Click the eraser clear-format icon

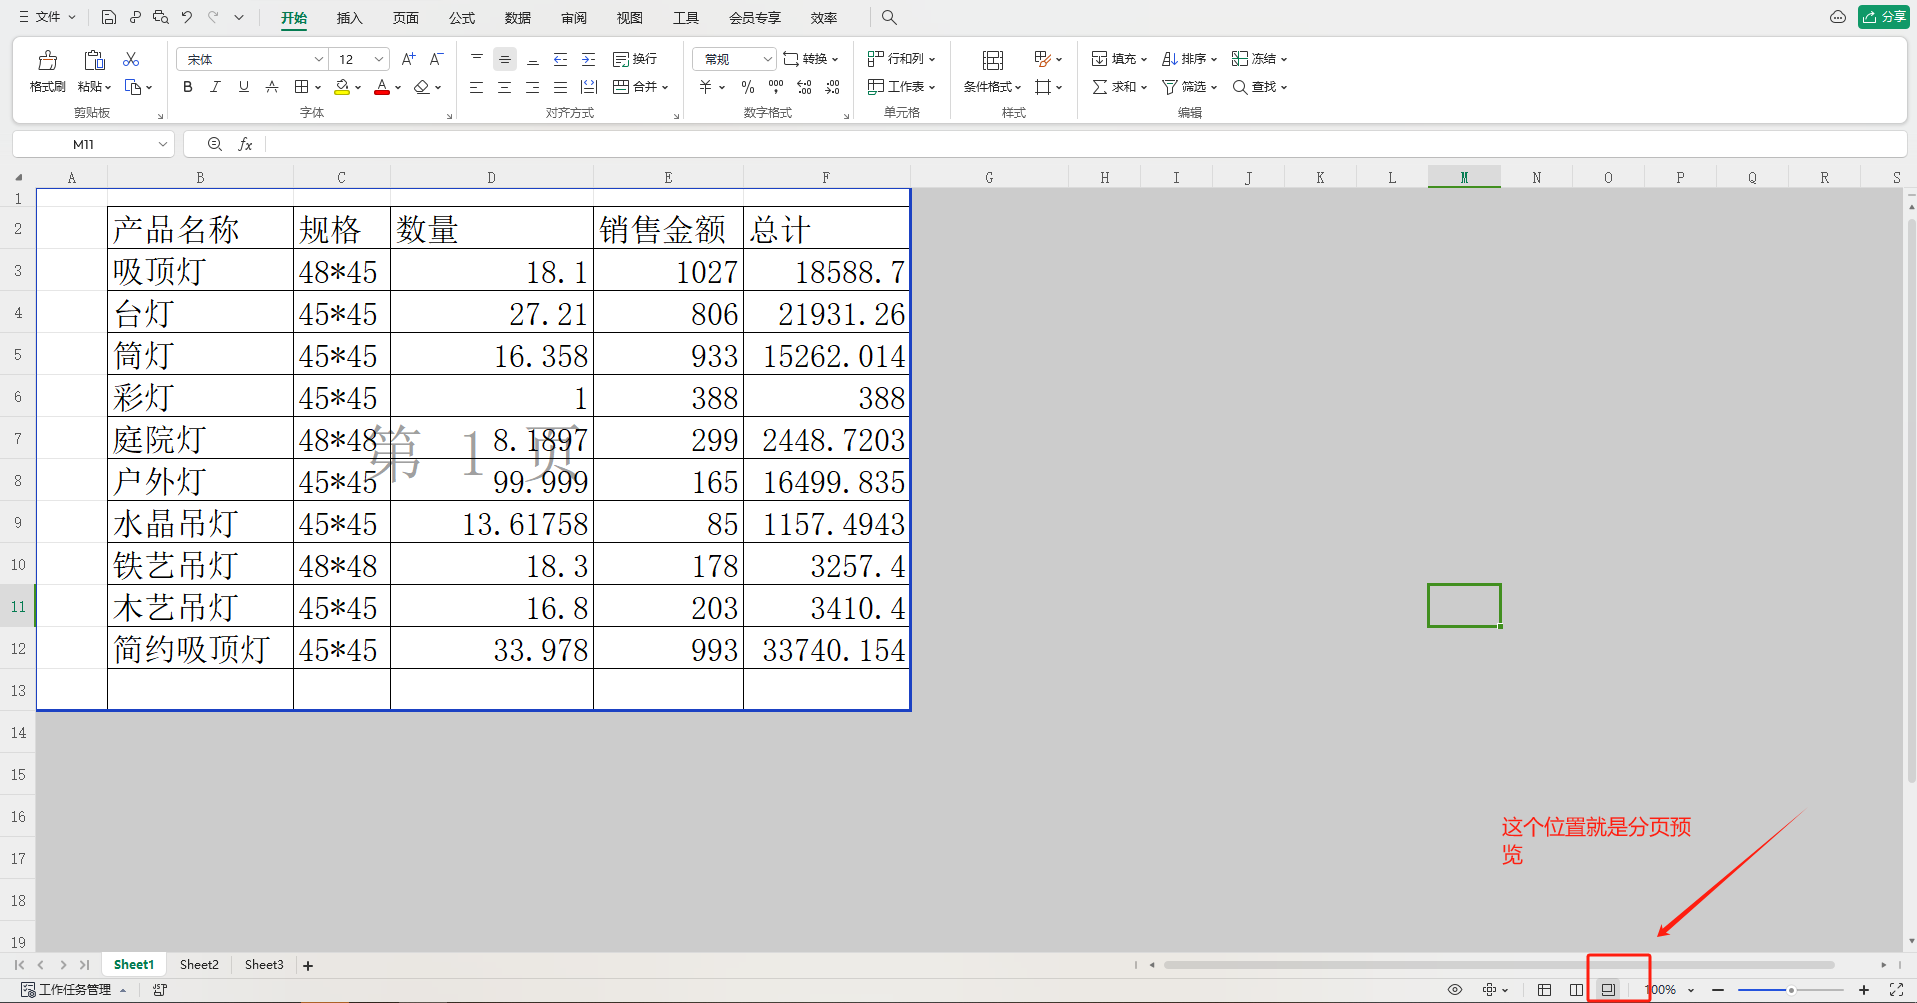(422, 87)
